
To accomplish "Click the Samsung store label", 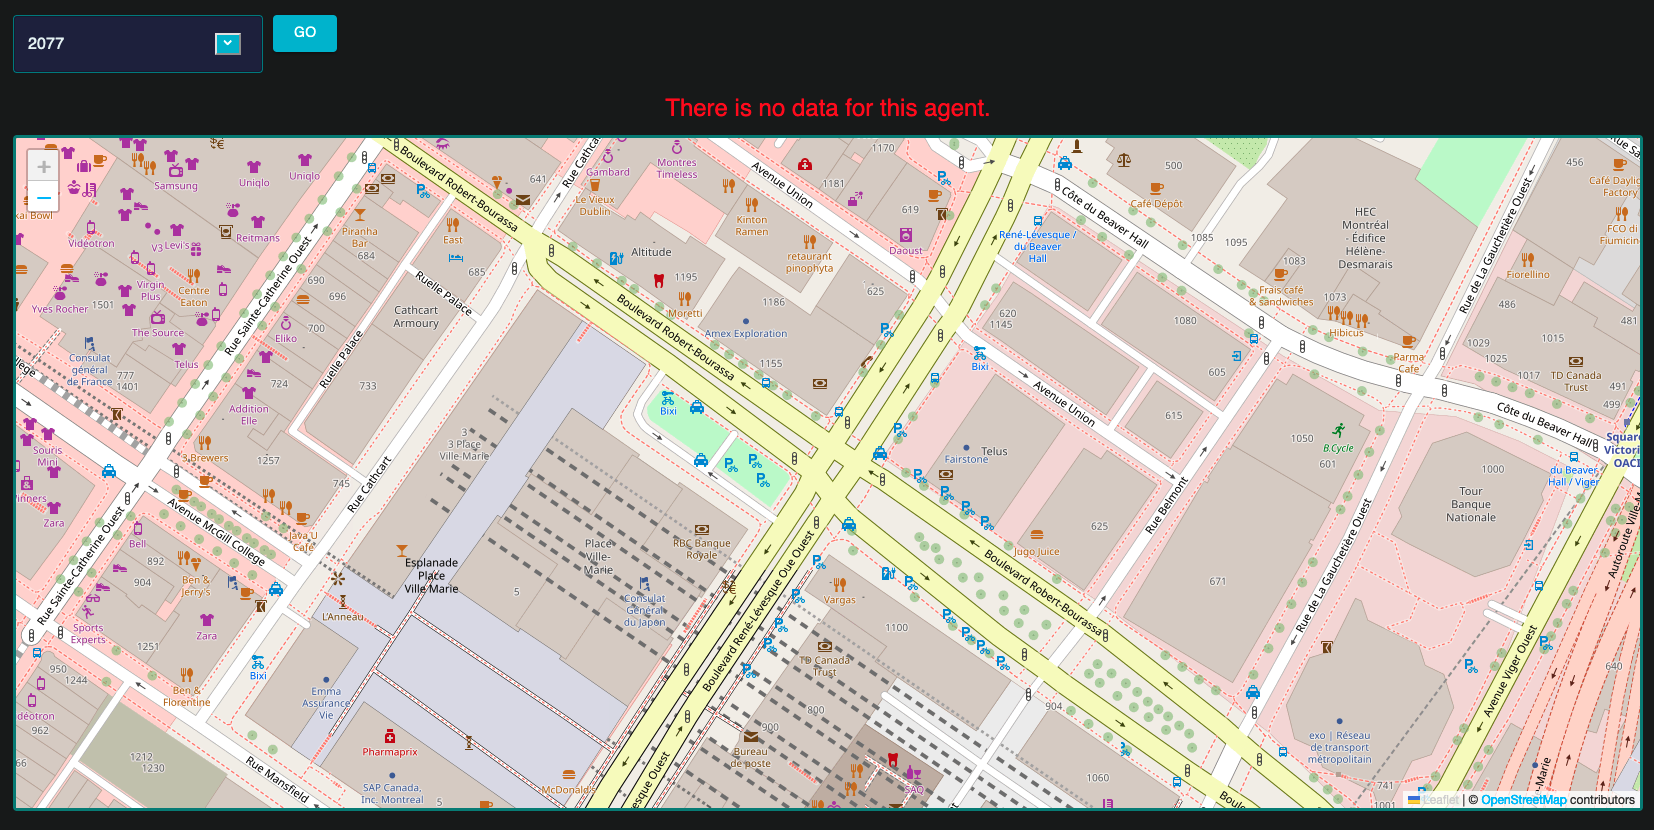I will (176, 186).
